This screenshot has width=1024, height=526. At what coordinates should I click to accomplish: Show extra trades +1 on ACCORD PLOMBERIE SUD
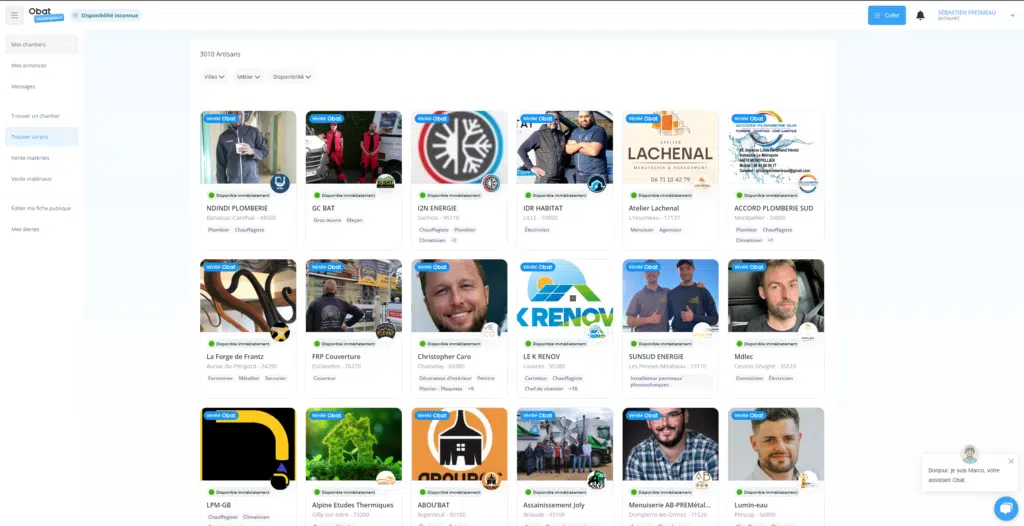(x=770, y=240)
